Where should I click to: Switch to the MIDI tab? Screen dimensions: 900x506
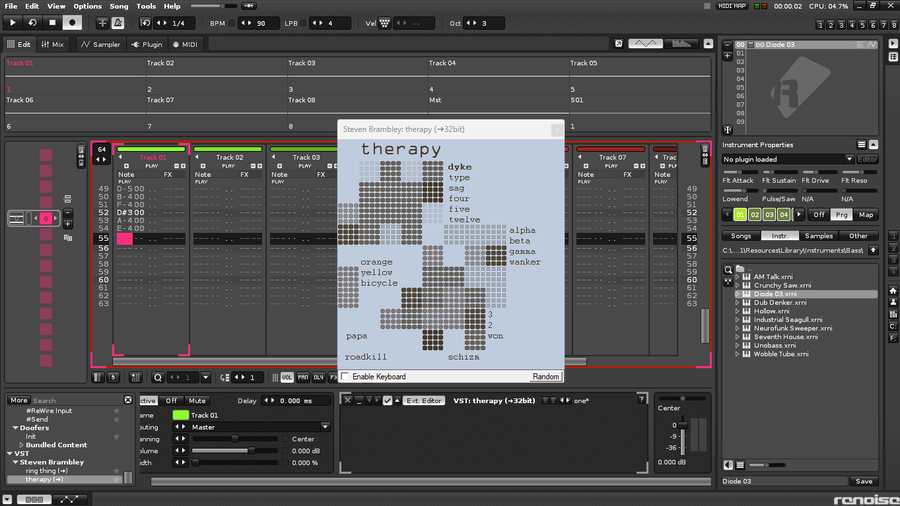tap(185, 44)
